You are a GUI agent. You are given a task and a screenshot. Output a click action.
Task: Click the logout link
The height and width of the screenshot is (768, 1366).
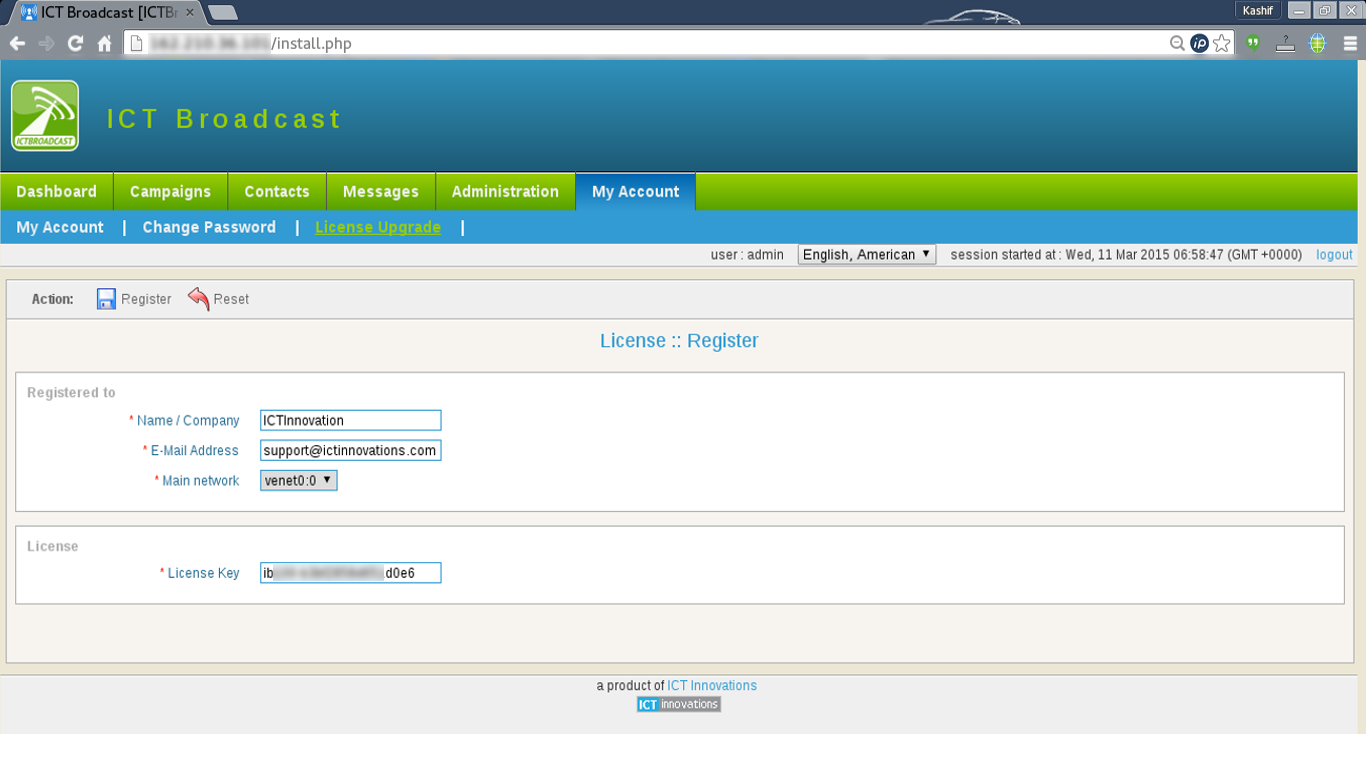pos(1334,255)
